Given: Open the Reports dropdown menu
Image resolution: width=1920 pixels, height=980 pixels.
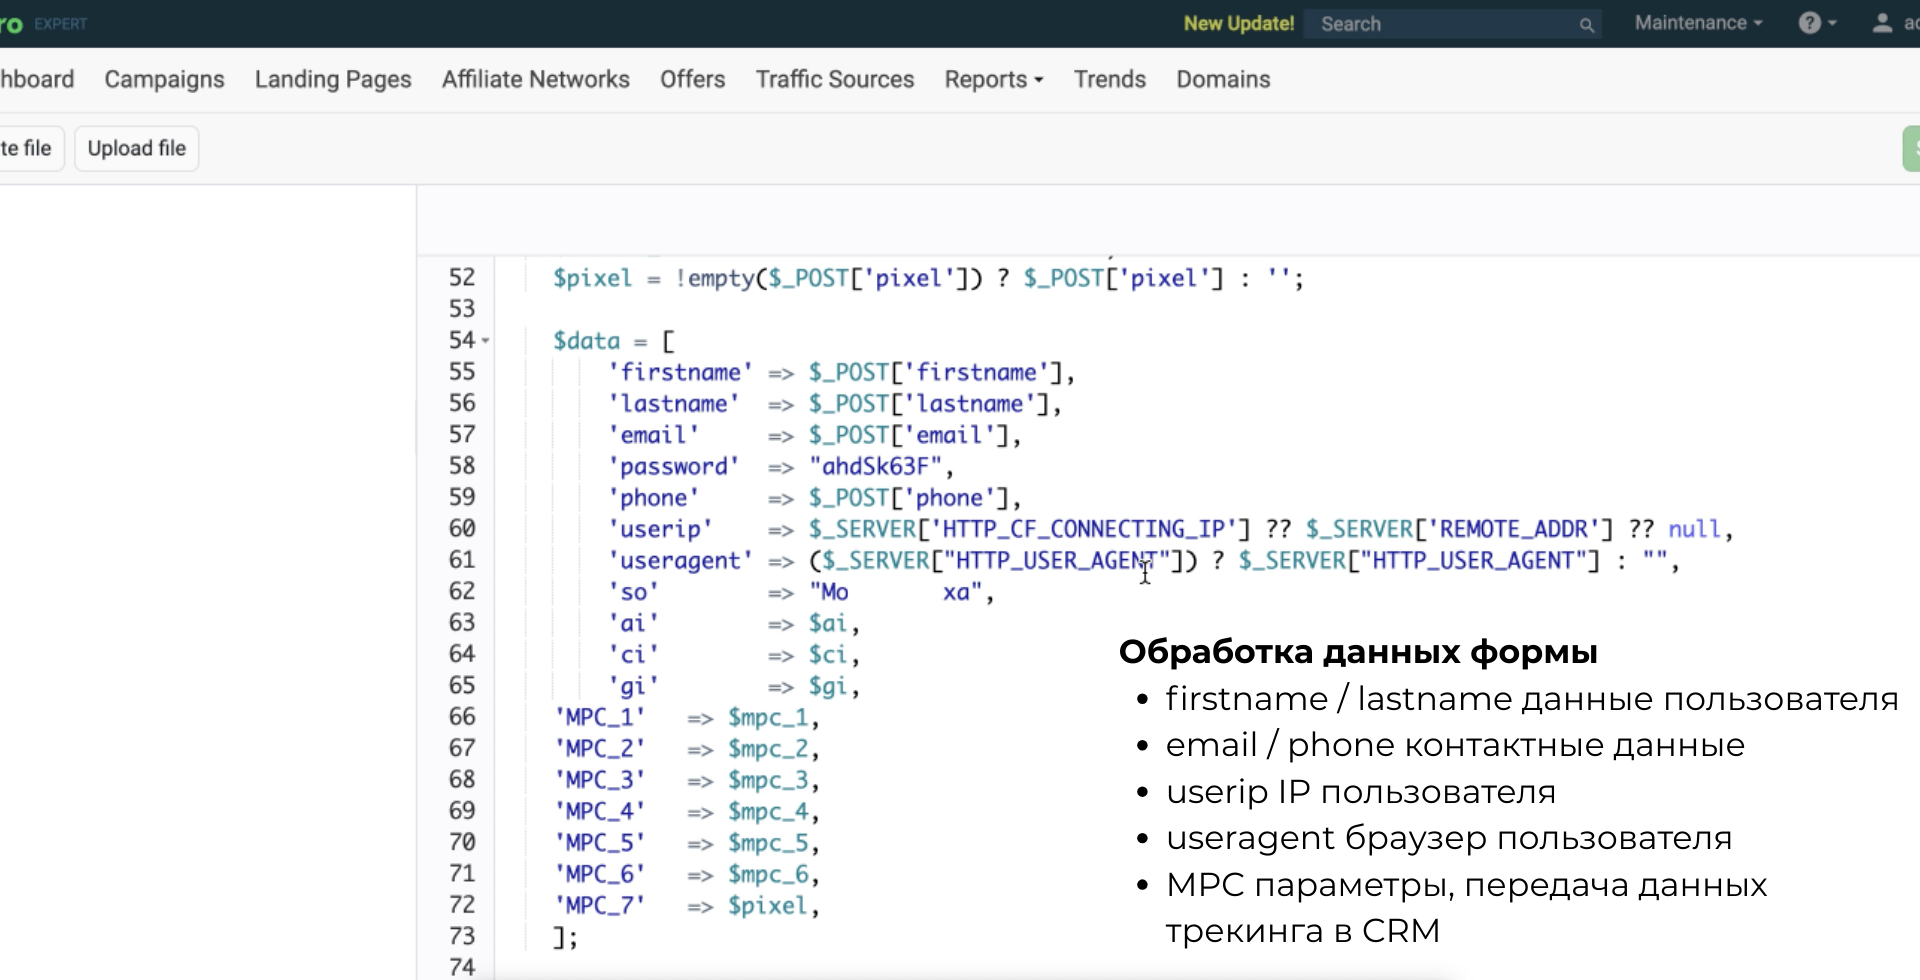Looking at the screenshot, I should click(992, 79).
